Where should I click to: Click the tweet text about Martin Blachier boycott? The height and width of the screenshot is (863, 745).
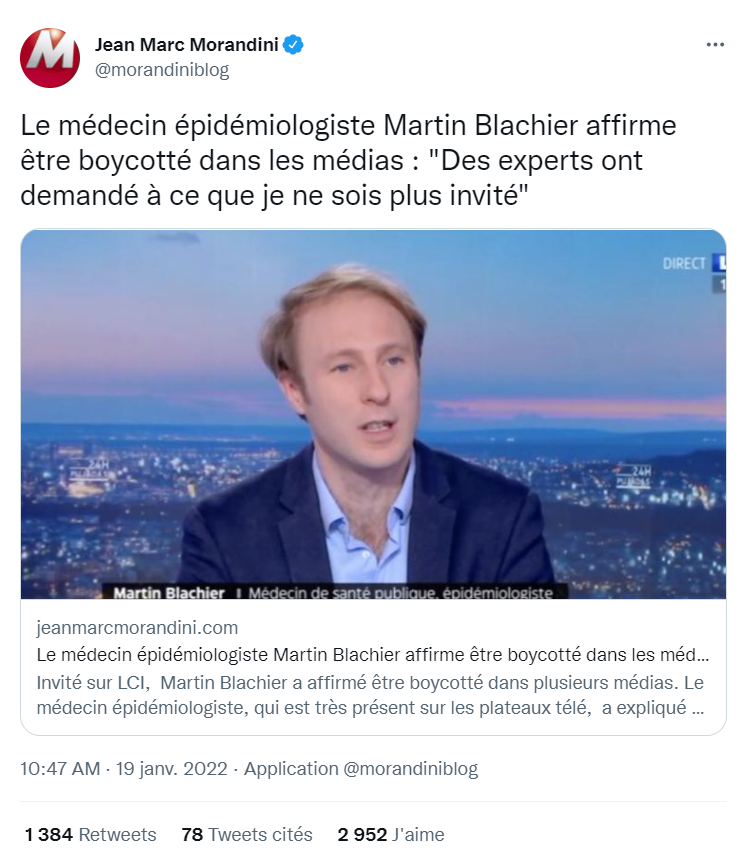click(348, 160)
